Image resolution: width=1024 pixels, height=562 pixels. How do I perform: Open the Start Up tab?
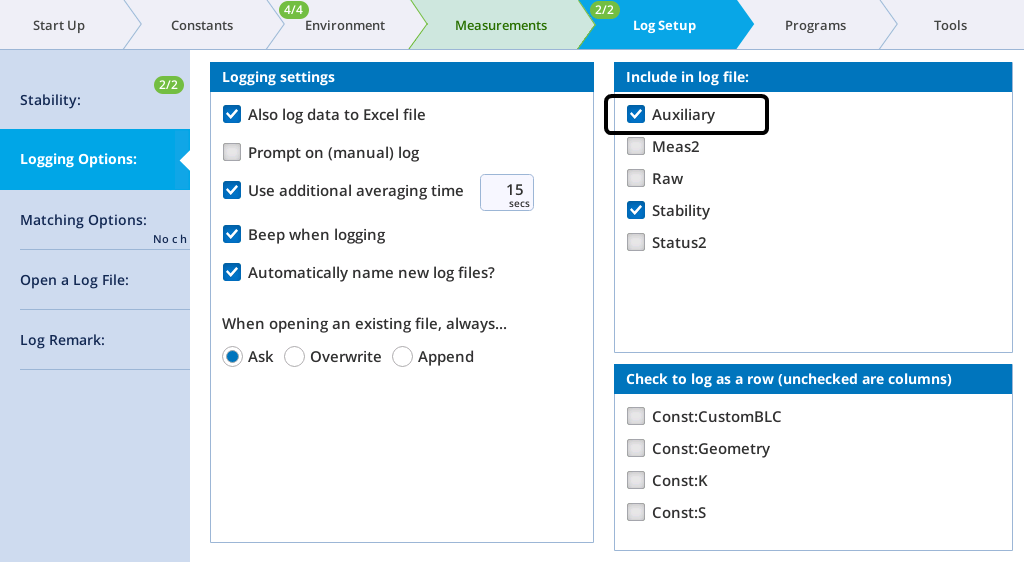(x=59, y=25)
